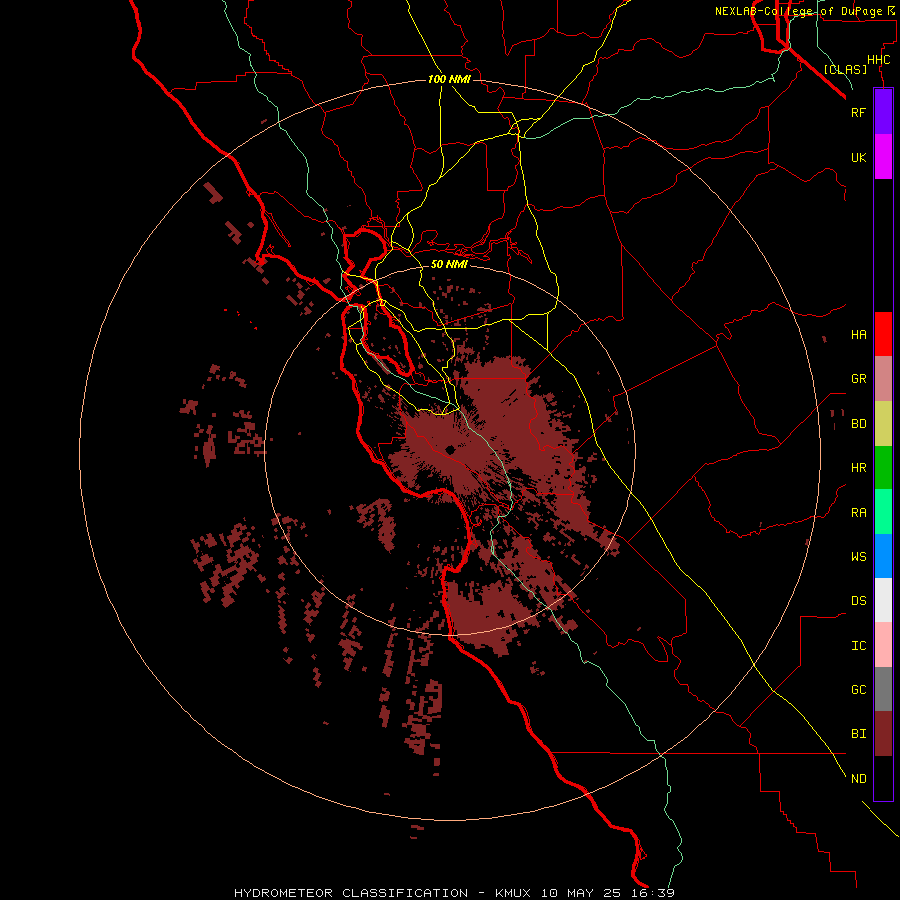
Task: Click the HHC product code text
Action: [x=878, y=60]
